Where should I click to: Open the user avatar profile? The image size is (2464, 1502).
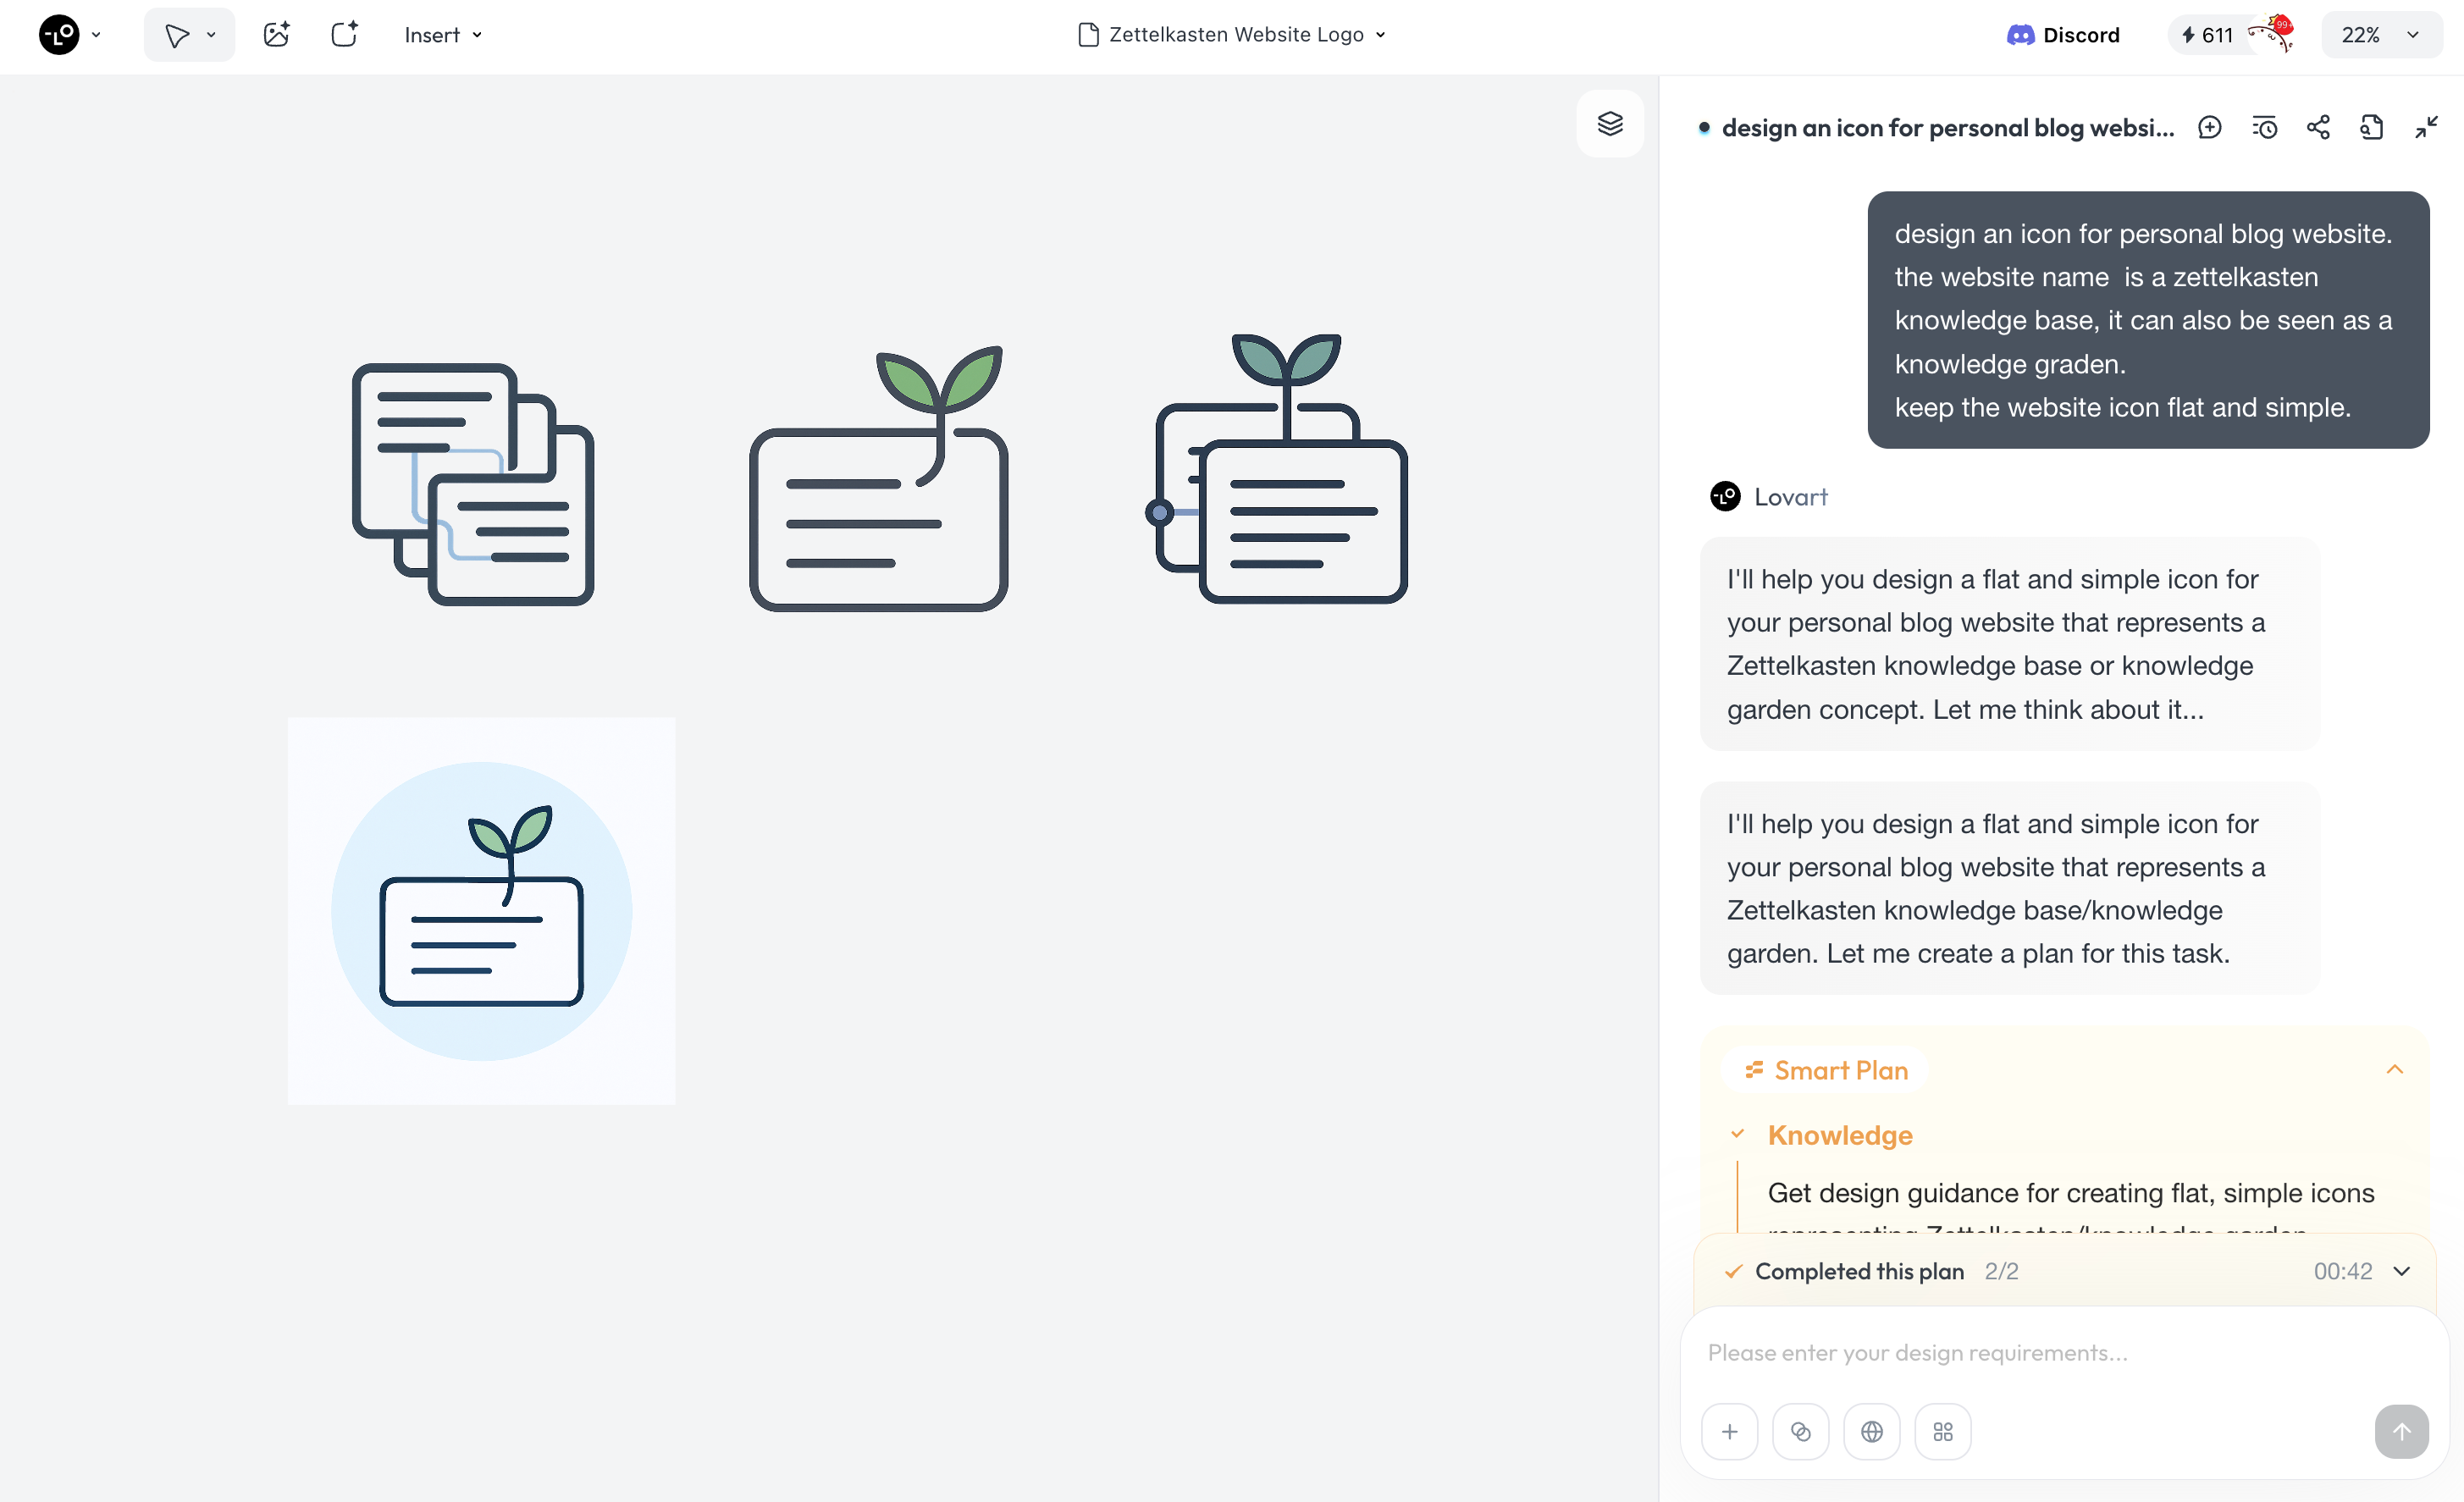tap(2271, 34)
